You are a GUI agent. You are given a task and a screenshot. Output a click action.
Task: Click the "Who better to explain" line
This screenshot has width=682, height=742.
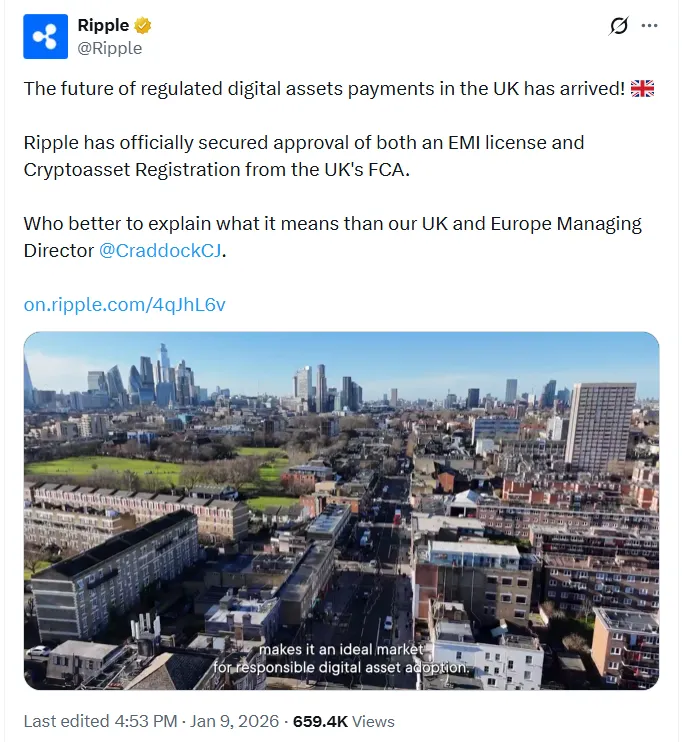(x=332, y=223)
